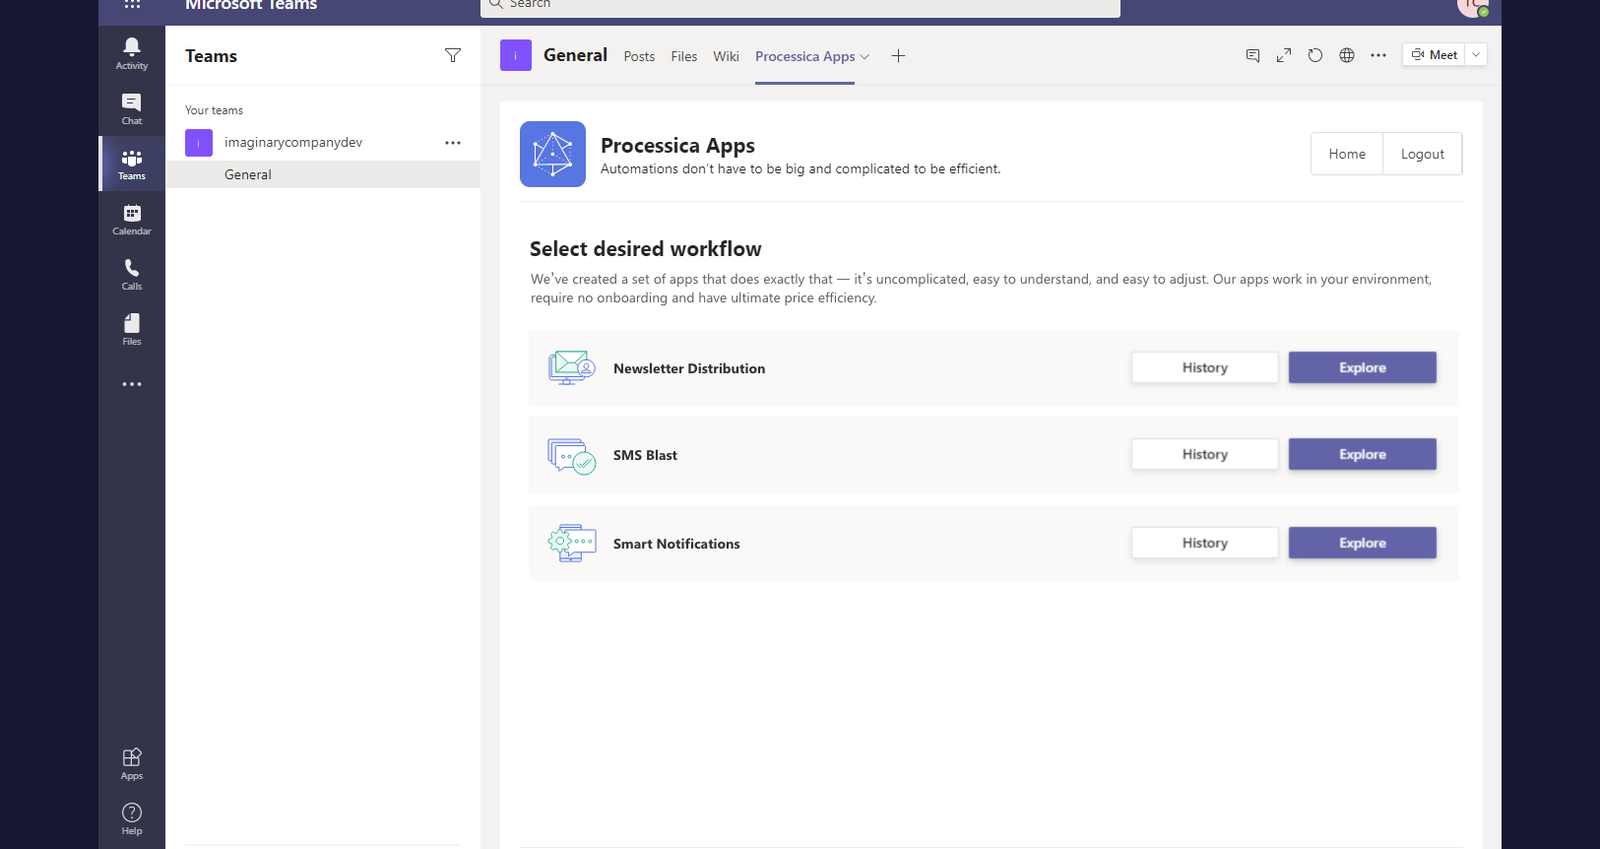Click into the Search box
The height and width of the screenshot is (849, 1600).
click(800, 6)
